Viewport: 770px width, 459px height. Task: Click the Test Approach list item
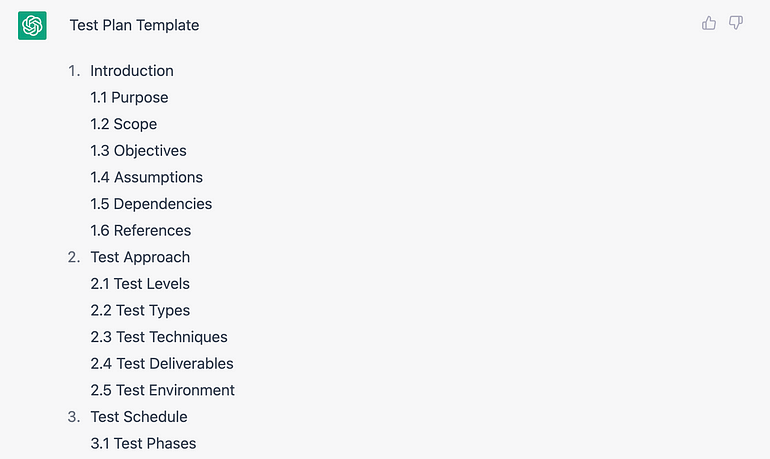(x=140, y=257)
